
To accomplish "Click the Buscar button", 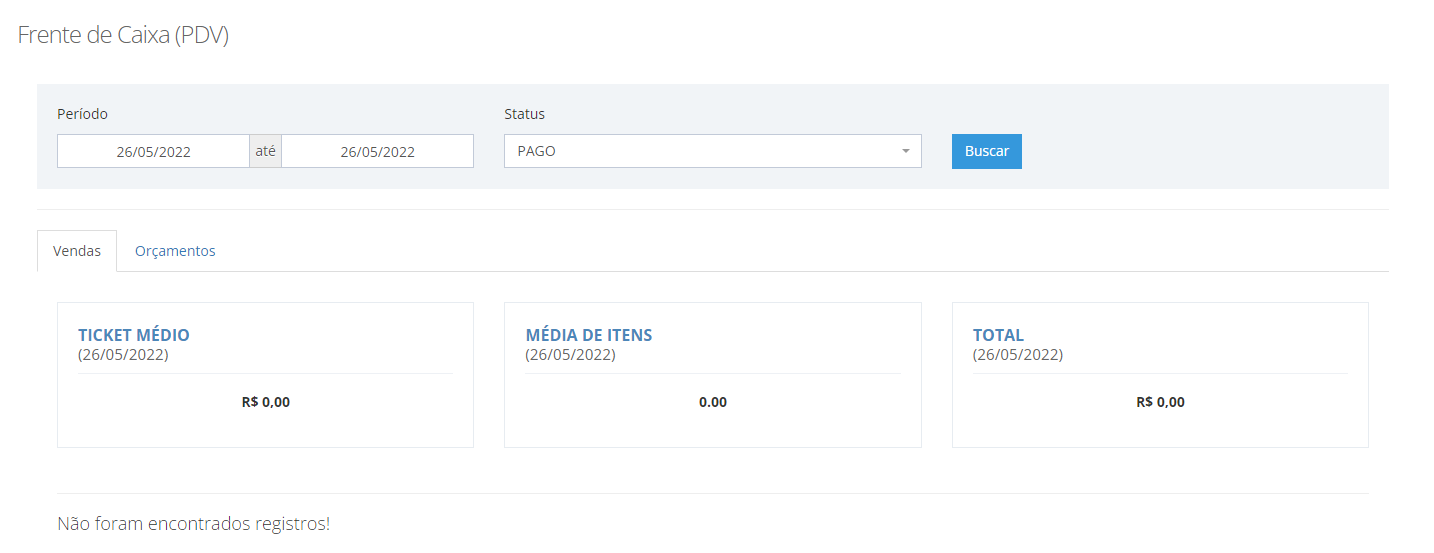I will coord(986,151).
